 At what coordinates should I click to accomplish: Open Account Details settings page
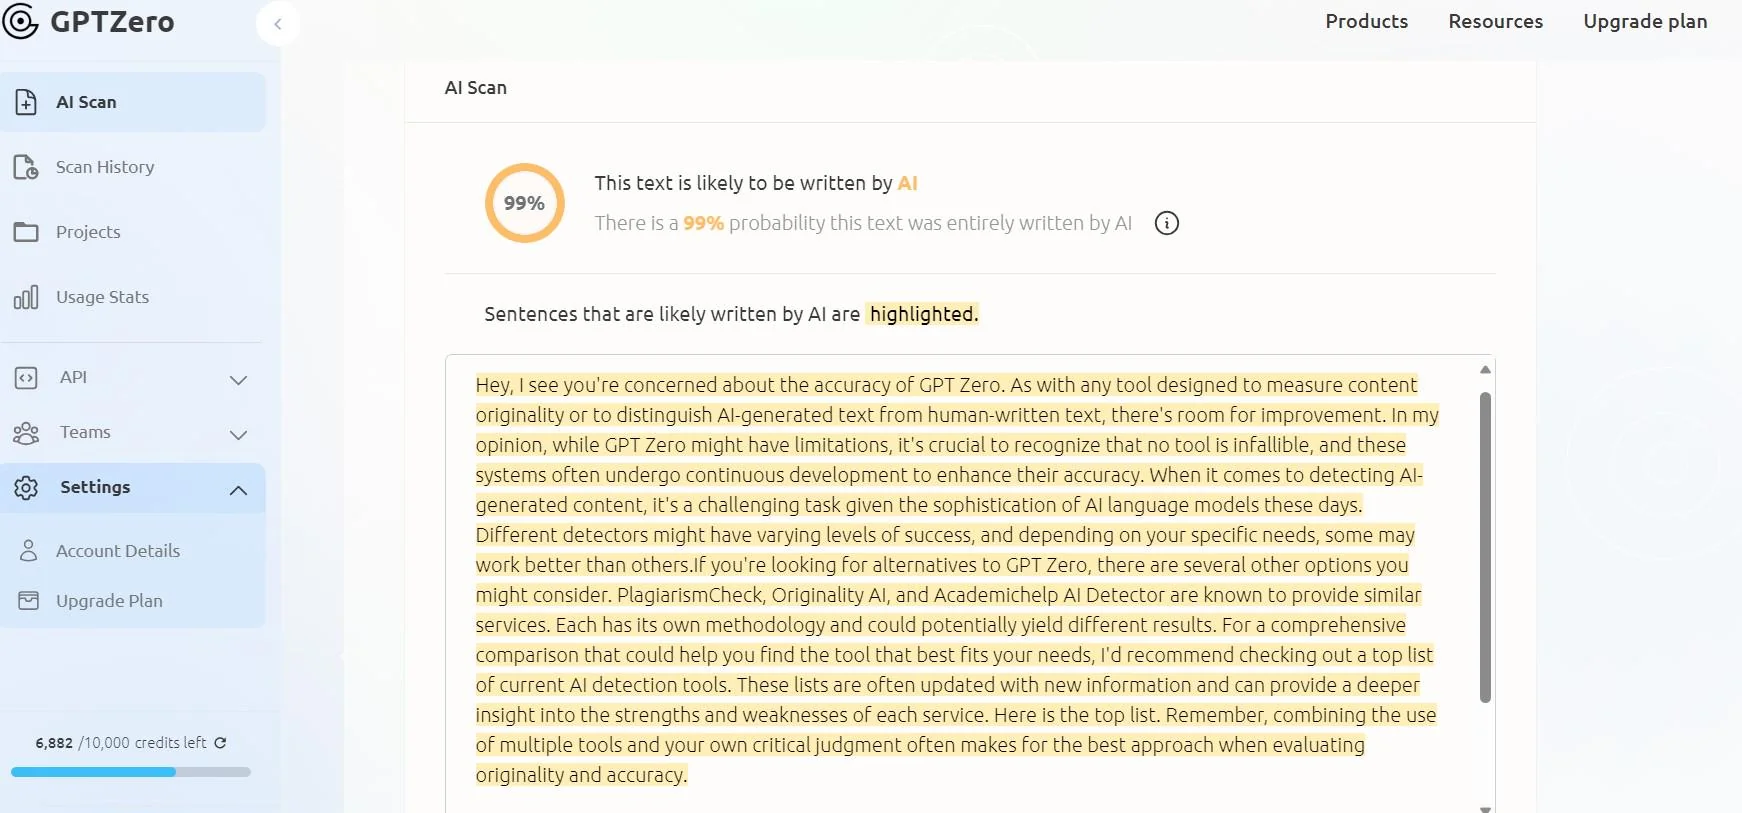[x=118, y=551]
